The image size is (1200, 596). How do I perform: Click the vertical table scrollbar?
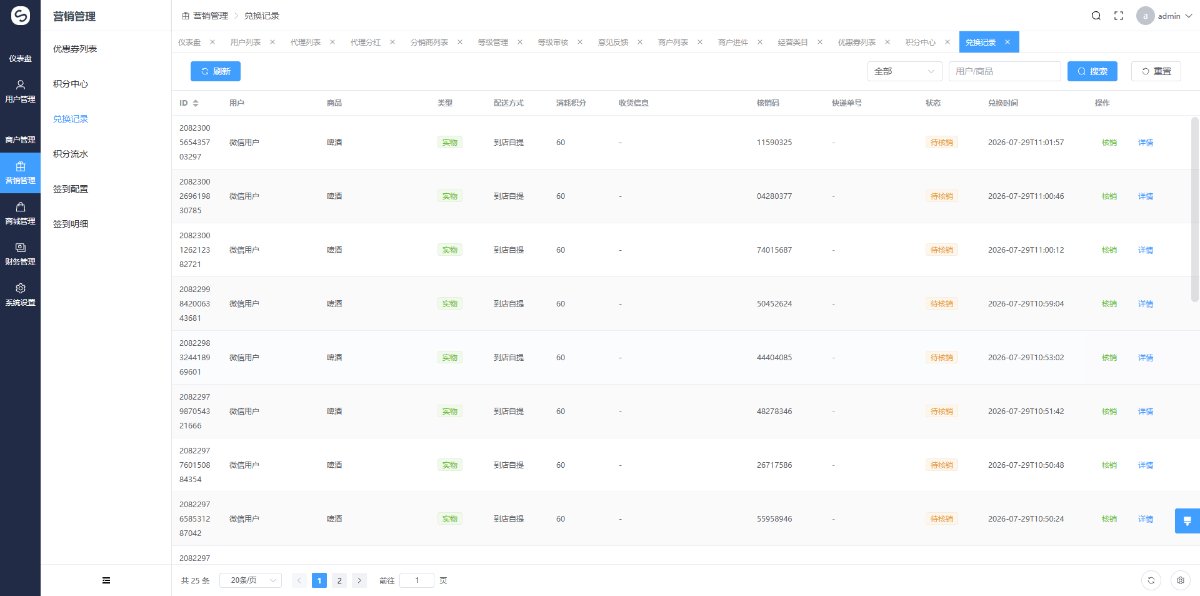pos(1194,208)
